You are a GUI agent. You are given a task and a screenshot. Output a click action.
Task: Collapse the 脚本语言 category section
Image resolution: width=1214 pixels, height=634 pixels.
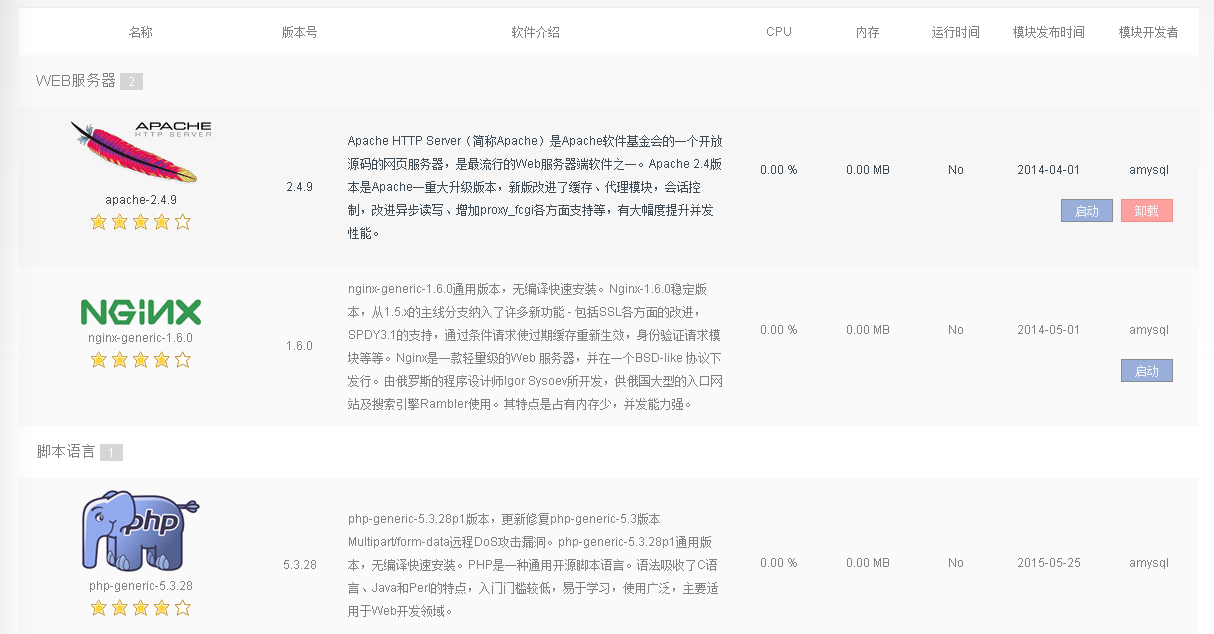(x=66, y=452)
